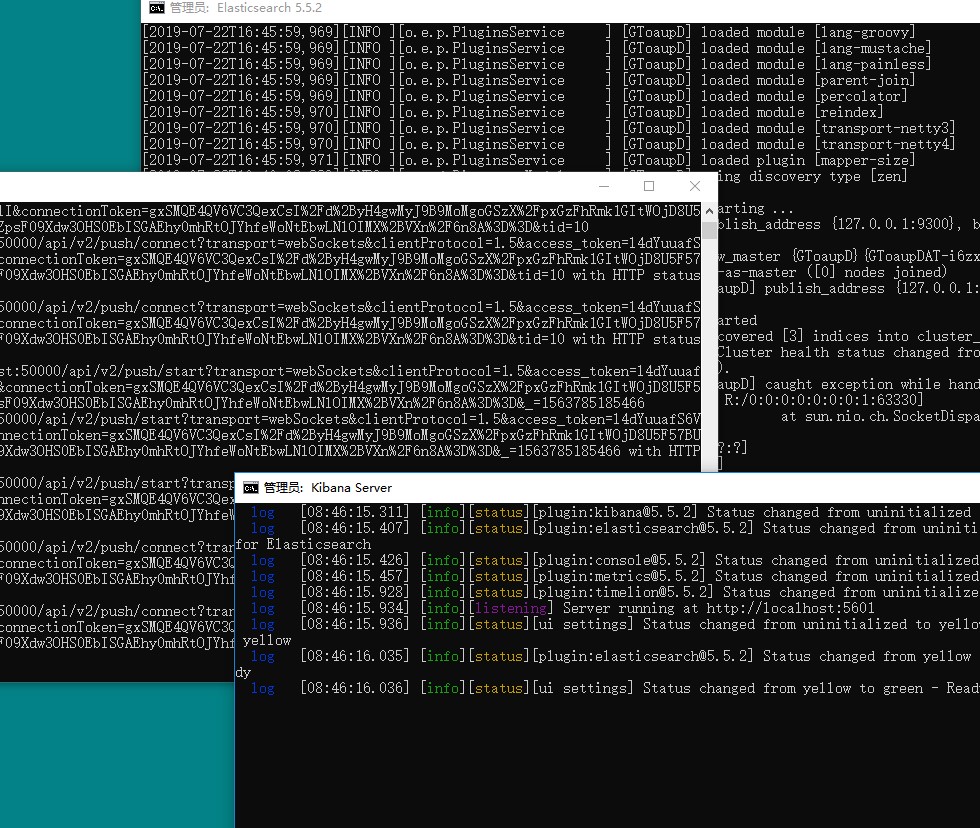Click the [reindex] module line
The width and height of the screenshot is (980, 828).
click(x=513, y=112)
